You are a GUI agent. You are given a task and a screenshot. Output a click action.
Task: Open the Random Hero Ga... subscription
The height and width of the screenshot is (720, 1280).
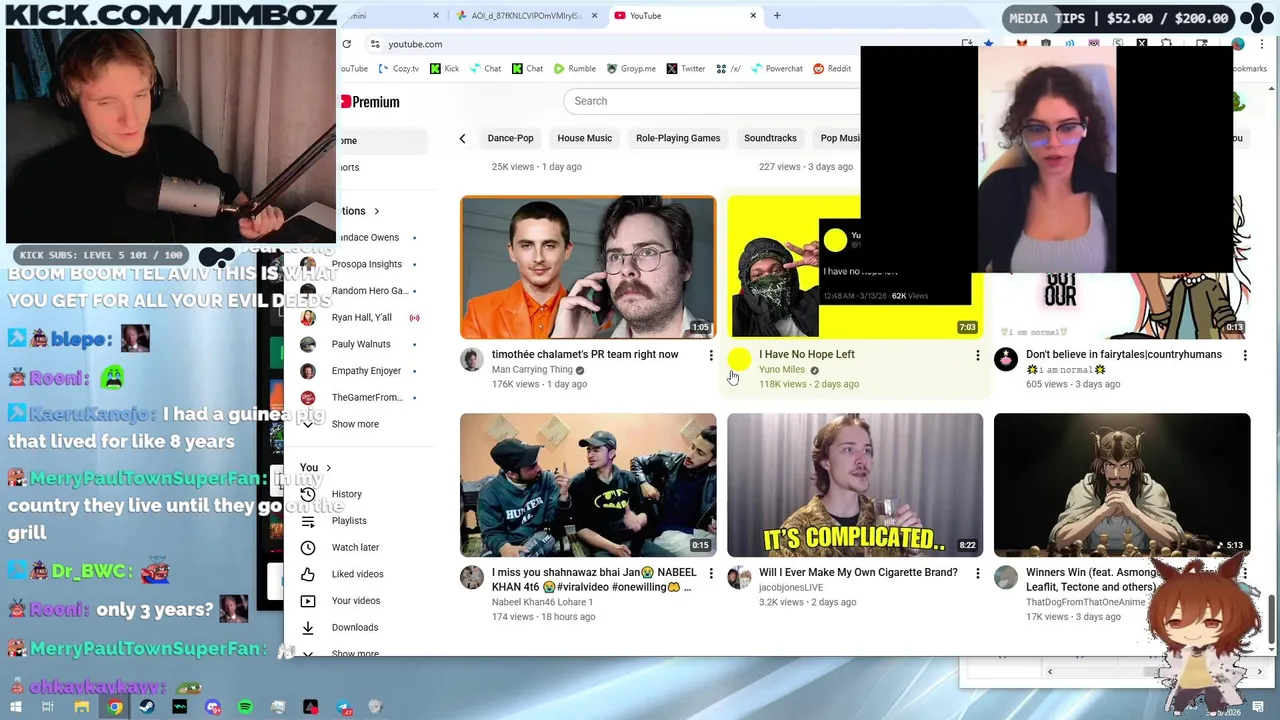[362, 291]
